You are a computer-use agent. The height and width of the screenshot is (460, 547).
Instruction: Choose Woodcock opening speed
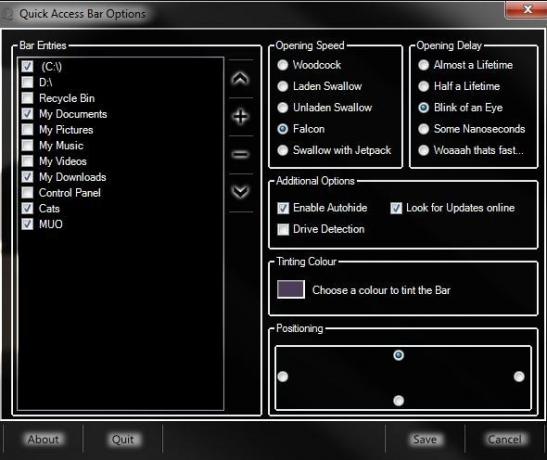[x=283, y=65]
